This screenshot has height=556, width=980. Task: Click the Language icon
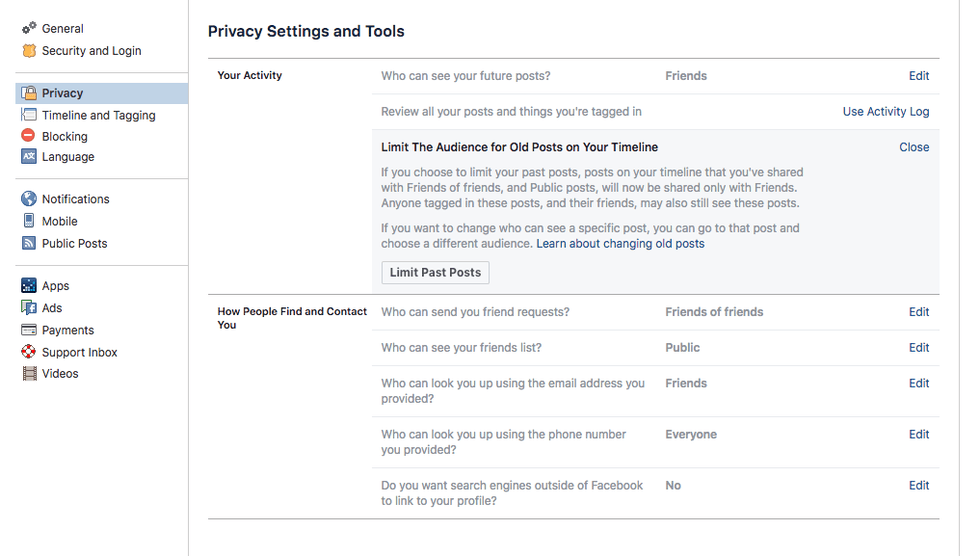[29, 157]
